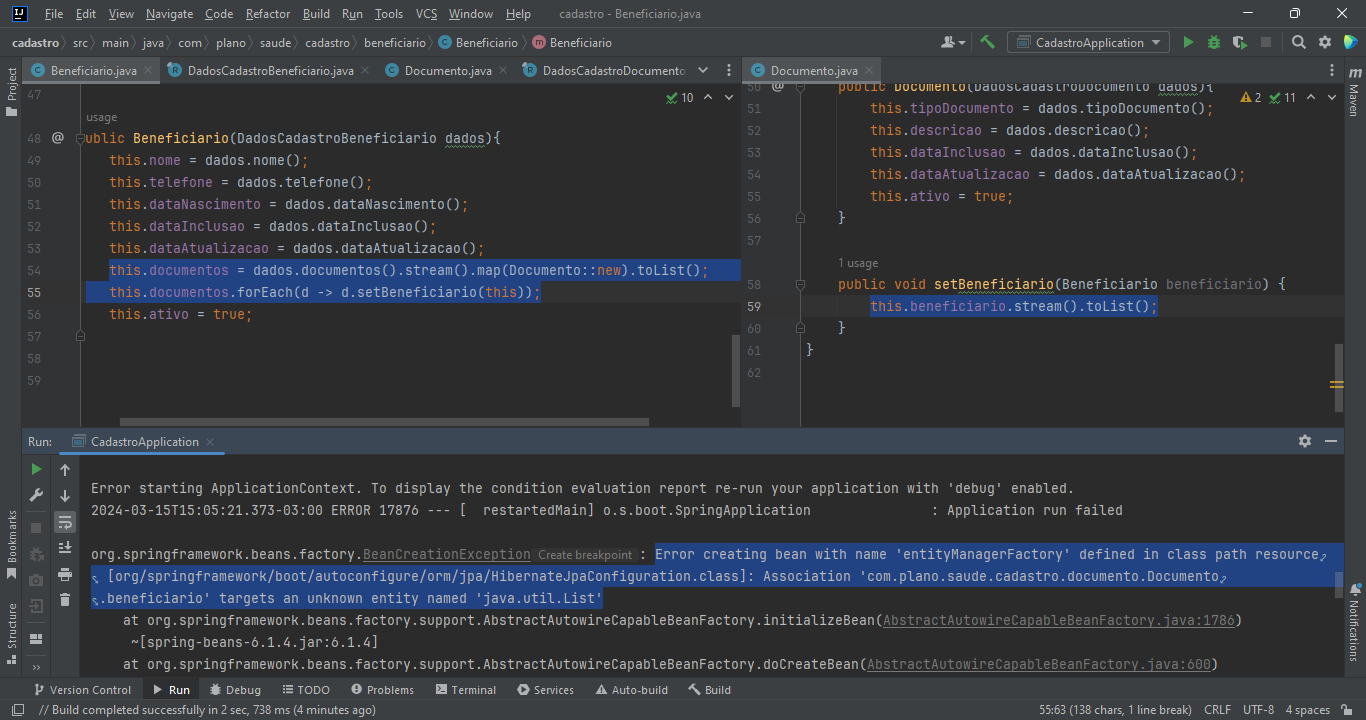Expand more Run toolbar actions chevrons
The height and width of the screenshot is (720, 1366).
point(36,666)
